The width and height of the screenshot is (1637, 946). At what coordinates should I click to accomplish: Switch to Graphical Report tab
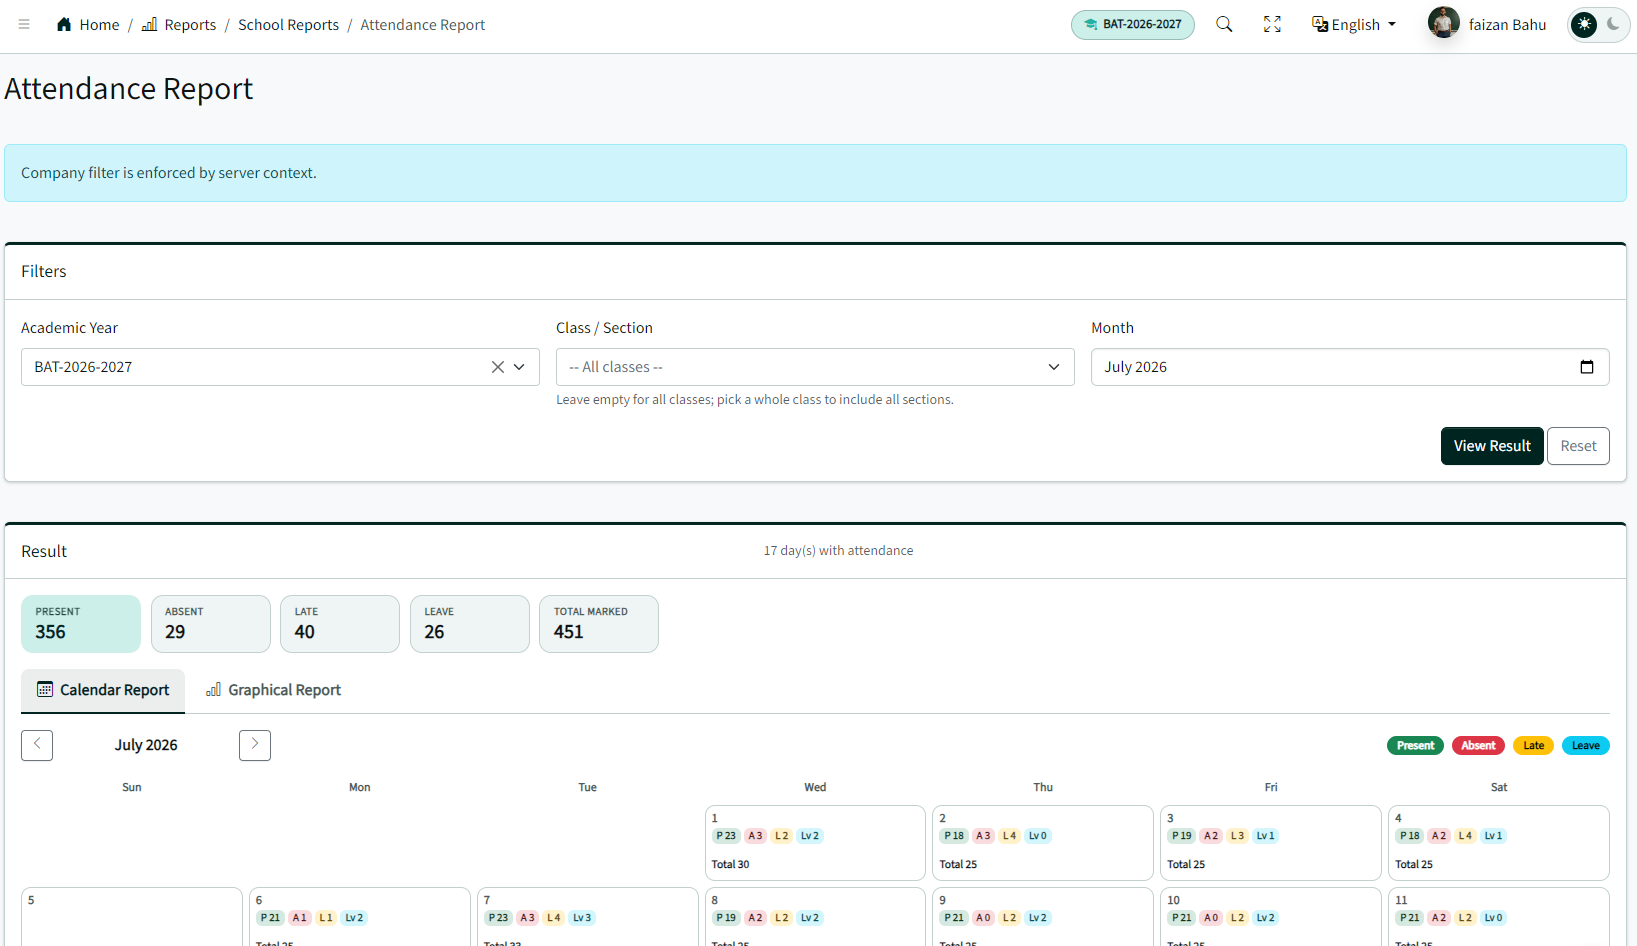[273, 690]
